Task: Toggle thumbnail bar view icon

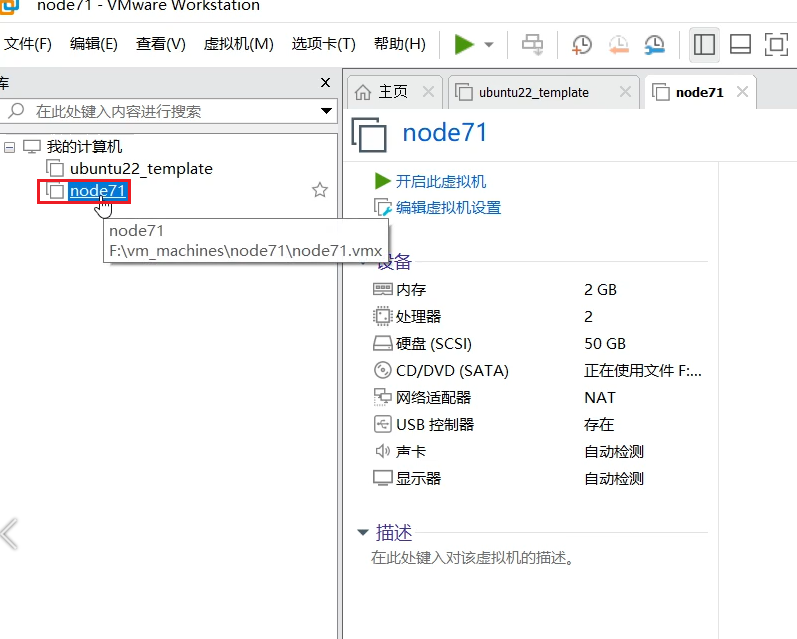Action: pos(740,45)
